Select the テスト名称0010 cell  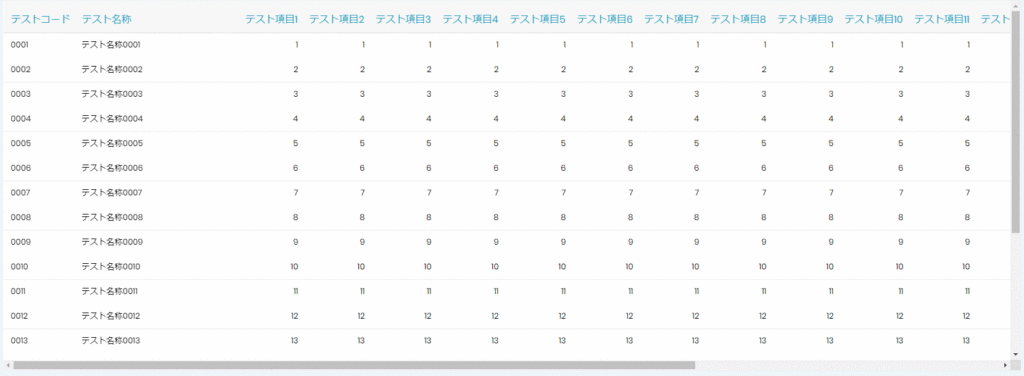point(111,266)
